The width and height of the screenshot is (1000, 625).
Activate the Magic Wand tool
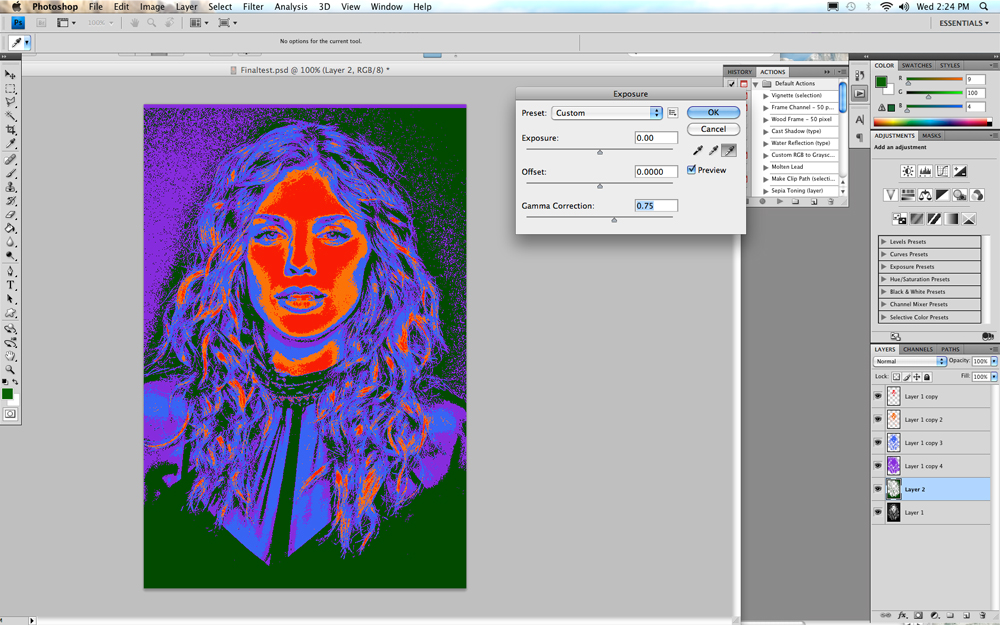[x=10, y=116]
